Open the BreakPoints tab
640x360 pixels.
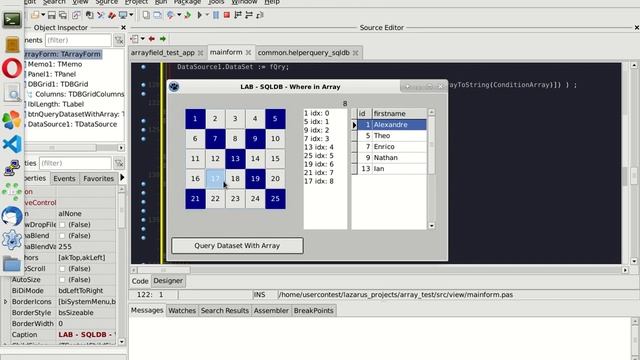(313, 311)
